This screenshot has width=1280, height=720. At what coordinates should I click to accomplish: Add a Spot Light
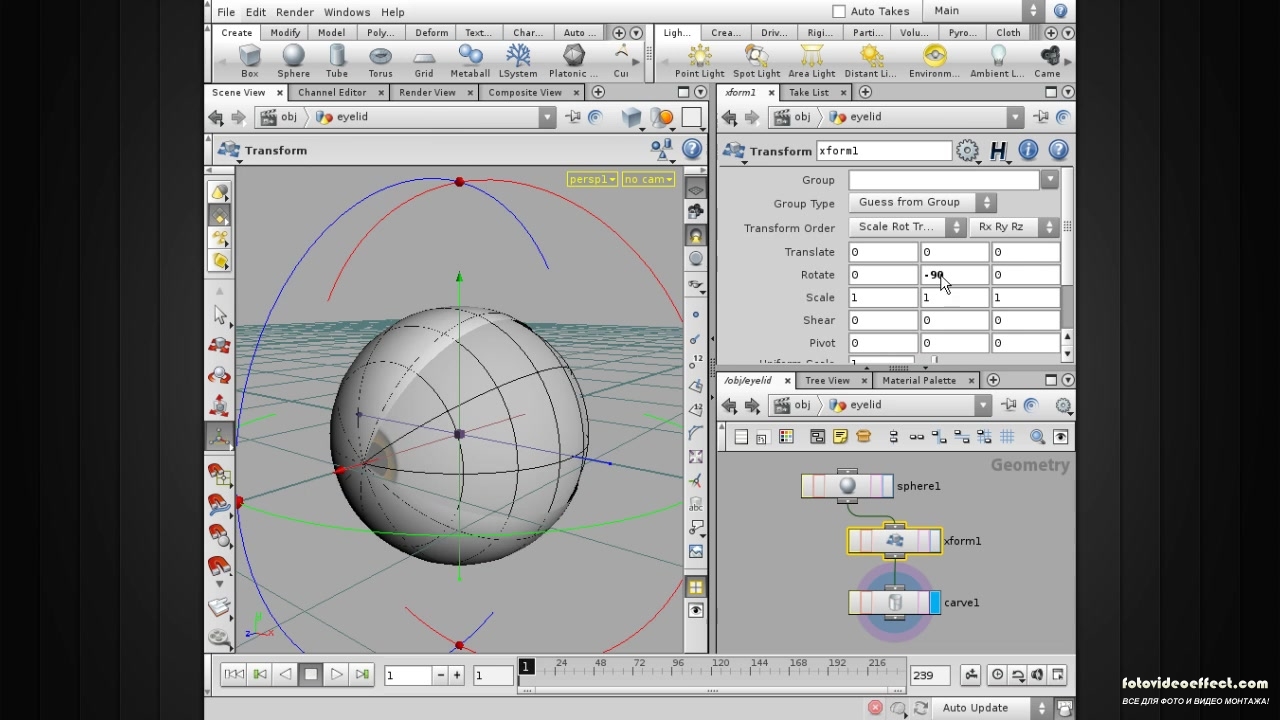[x=756, y=61]
